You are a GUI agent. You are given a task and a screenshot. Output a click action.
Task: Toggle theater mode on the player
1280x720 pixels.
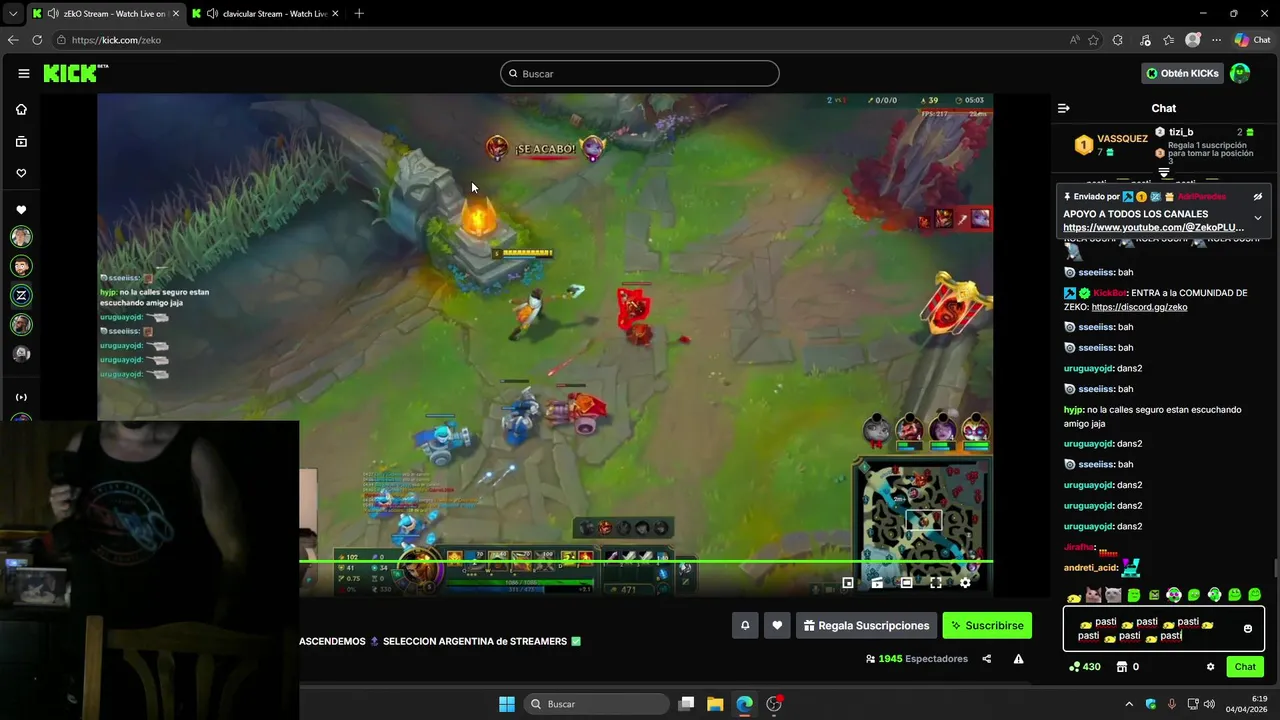[x=906, y=582]
